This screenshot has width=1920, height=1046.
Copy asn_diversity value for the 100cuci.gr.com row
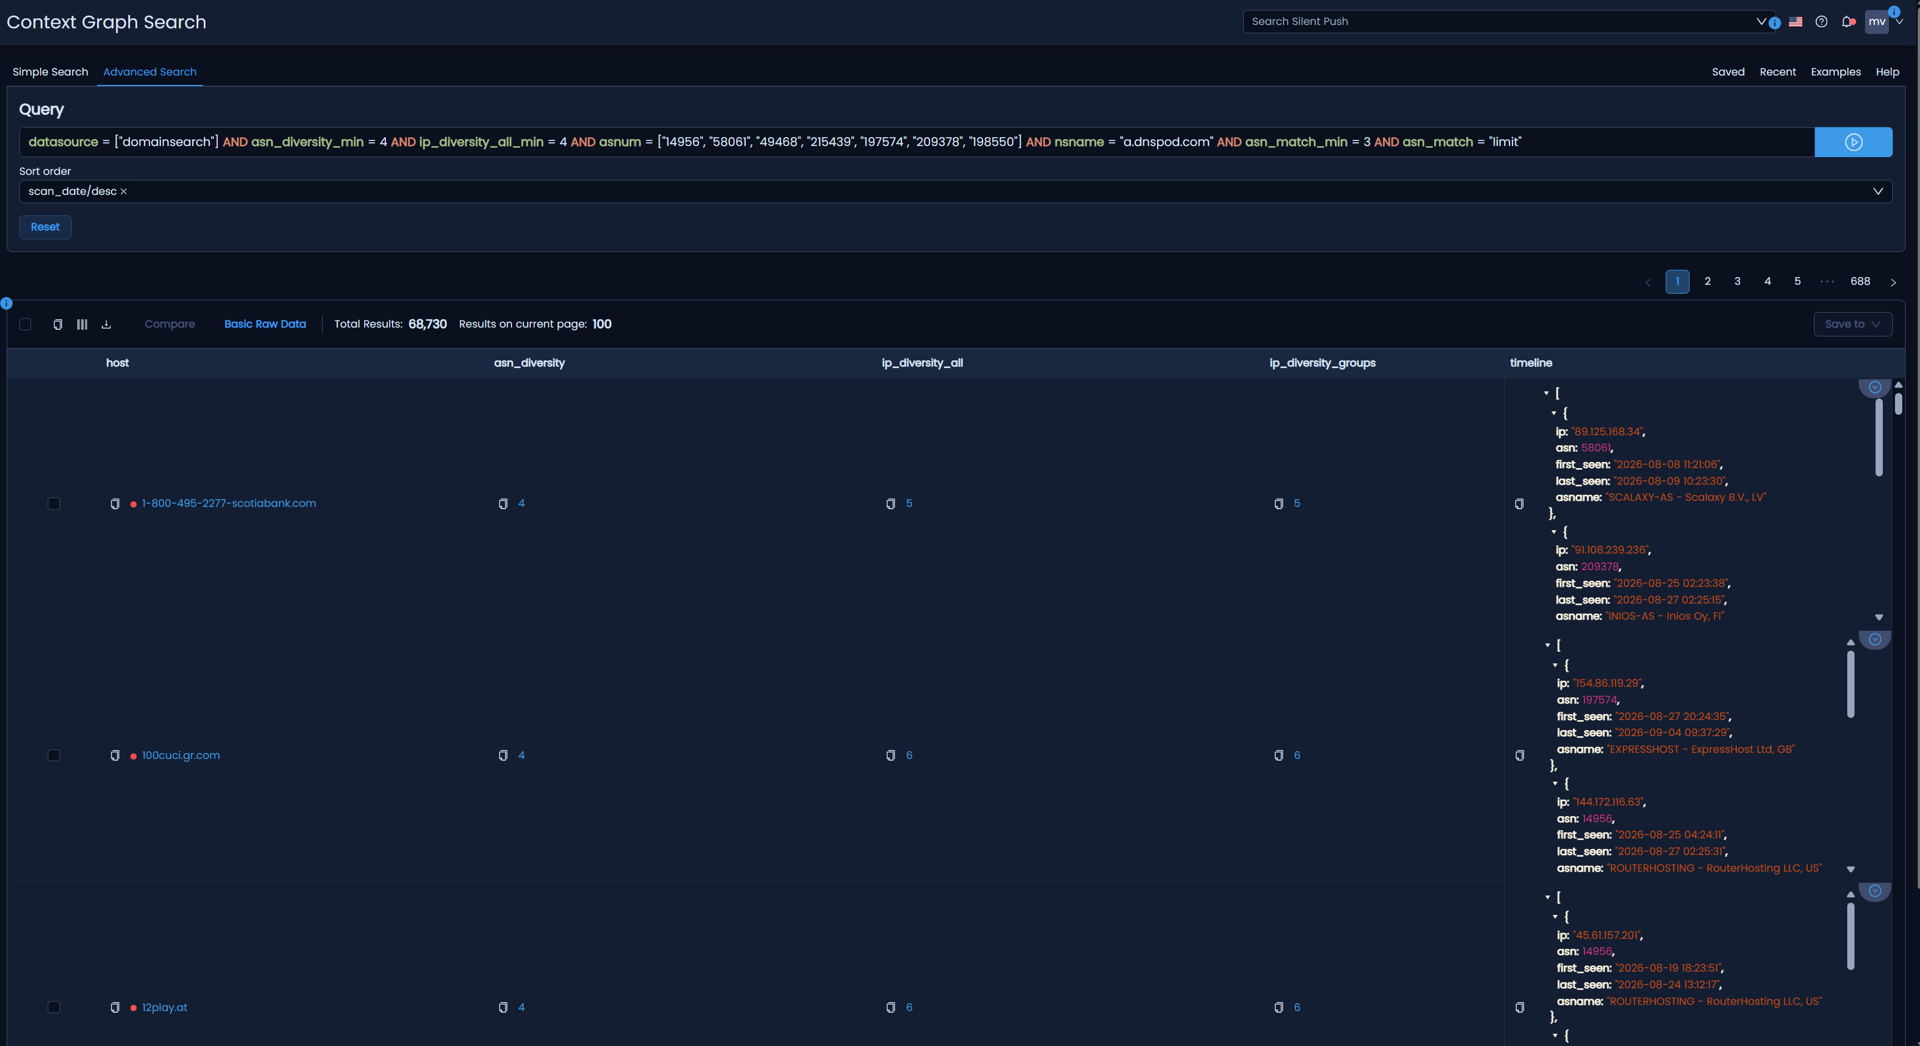(503, 756)
